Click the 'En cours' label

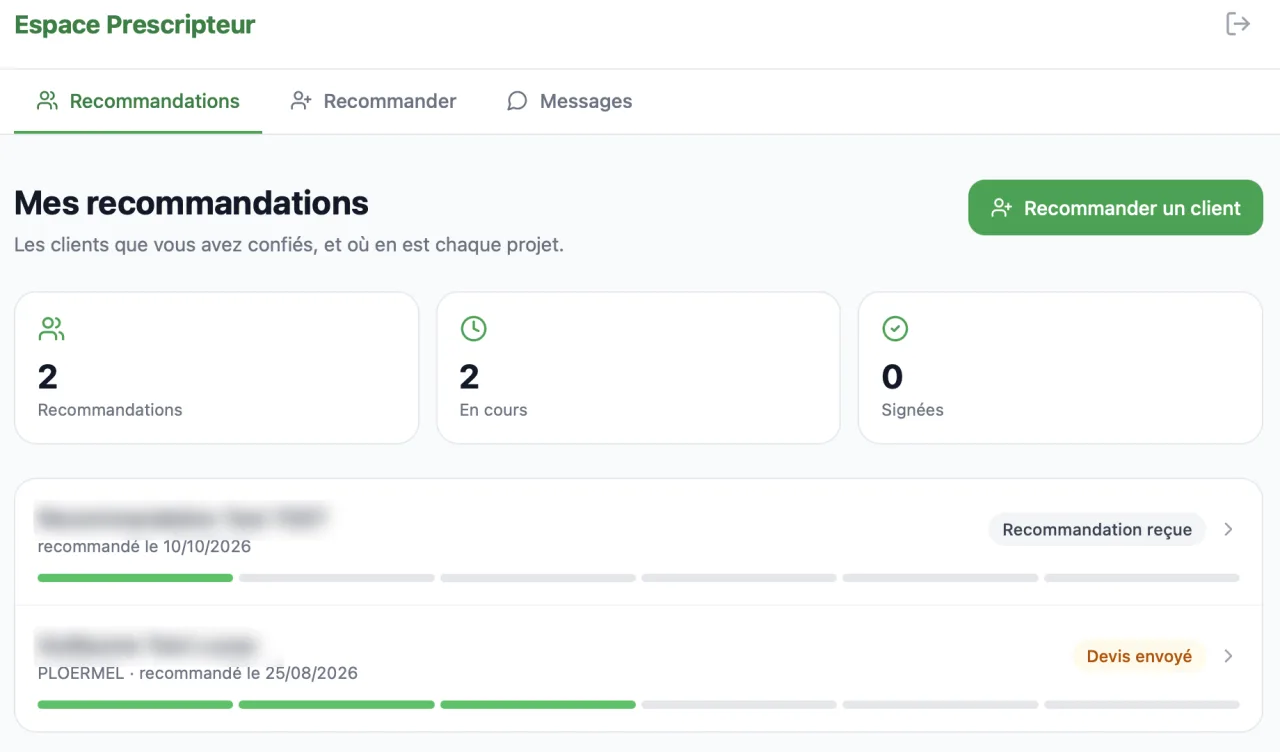tap(493, 410)
